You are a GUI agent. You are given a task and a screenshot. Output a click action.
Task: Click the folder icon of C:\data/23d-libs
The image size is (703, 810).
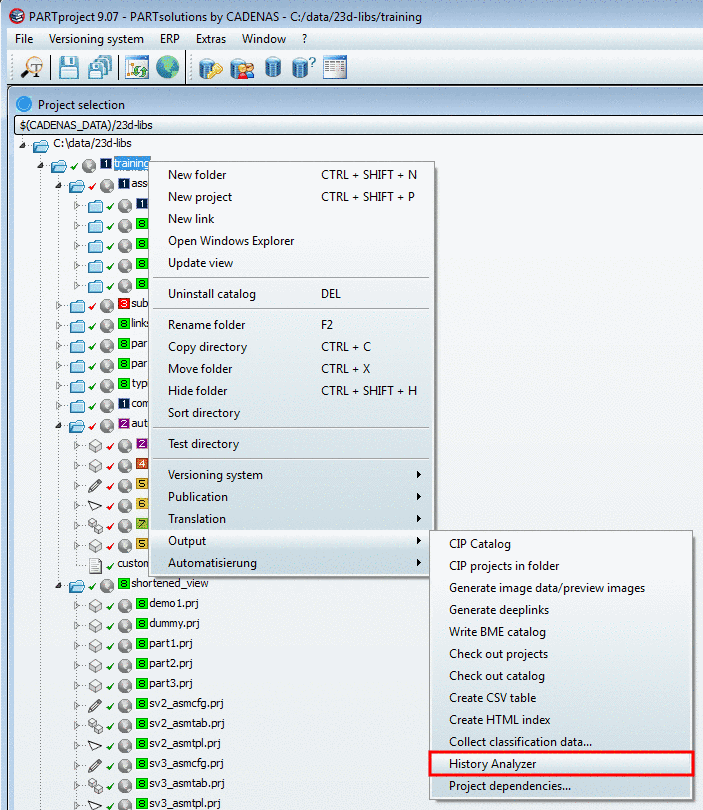point(41,146)
